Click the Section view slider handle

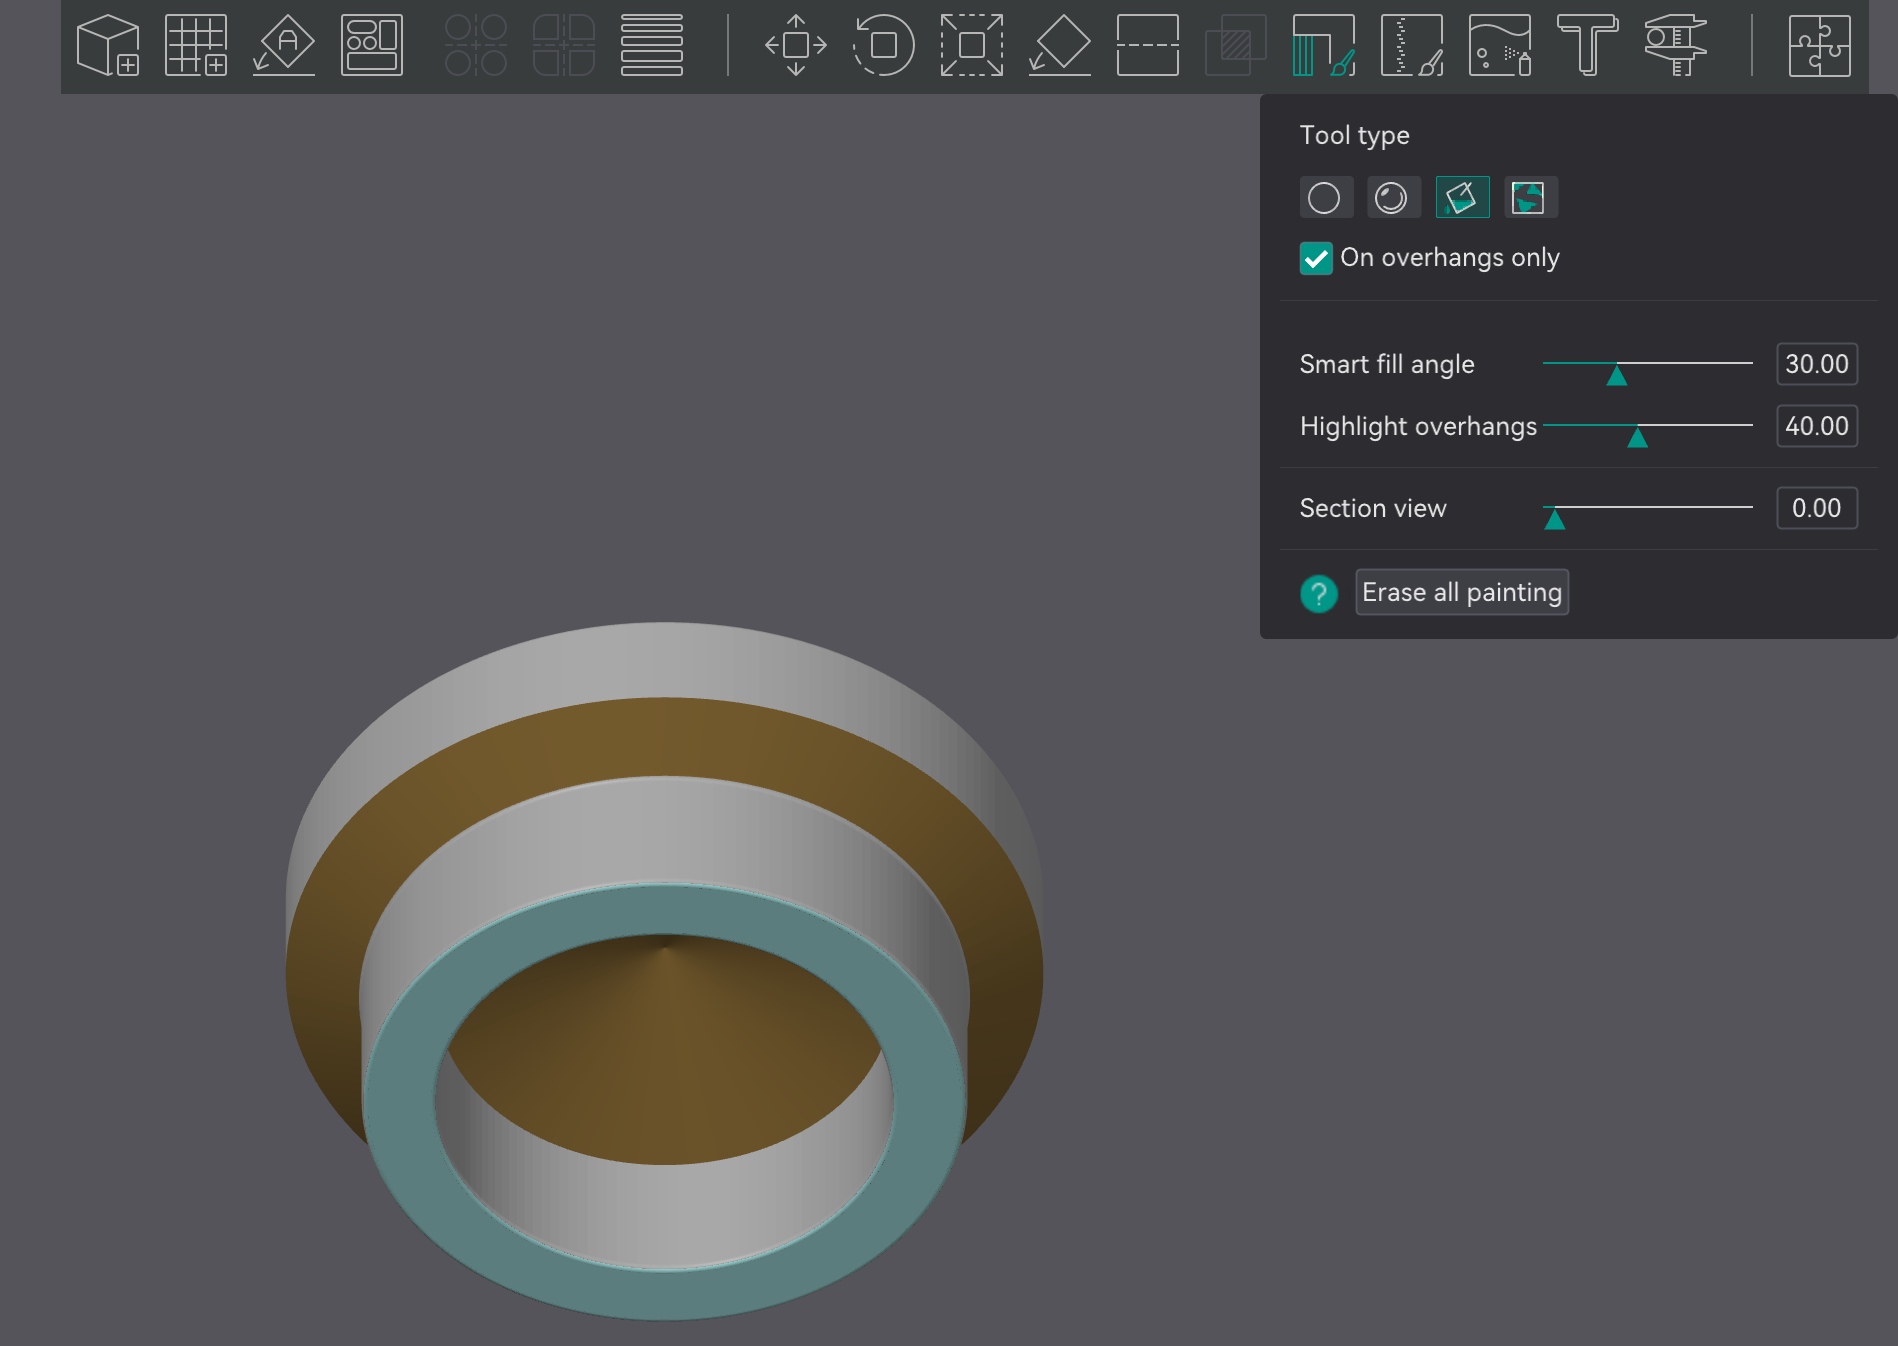(x=1557, y=518)
